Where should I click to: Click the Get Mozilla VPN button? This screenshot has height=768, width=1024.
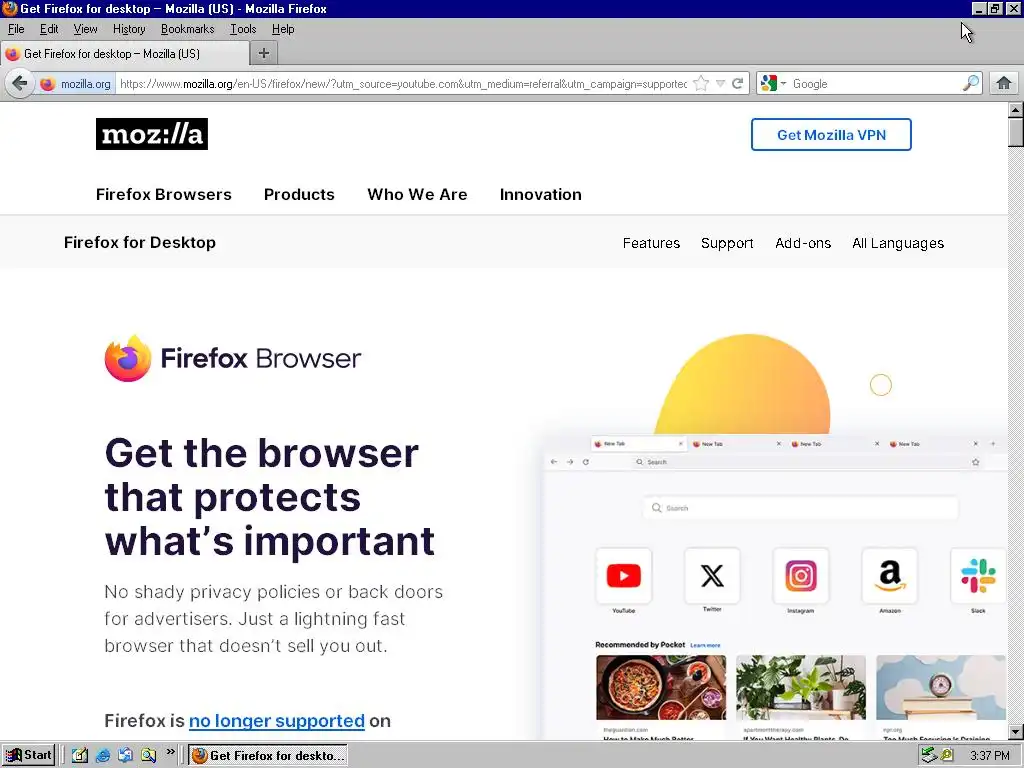pyautogui.click(x=831, y=135)
